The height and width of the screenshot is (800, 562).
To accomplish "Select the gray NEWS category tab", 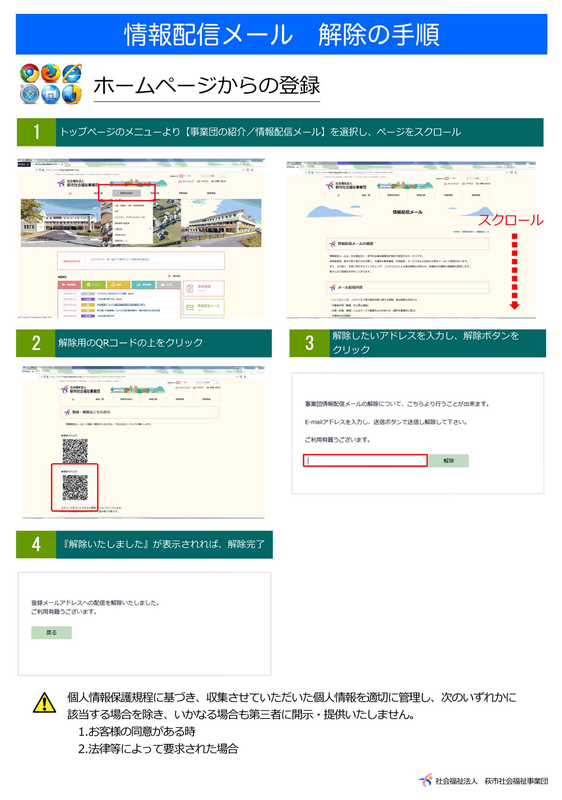I will tap(168, 285).
